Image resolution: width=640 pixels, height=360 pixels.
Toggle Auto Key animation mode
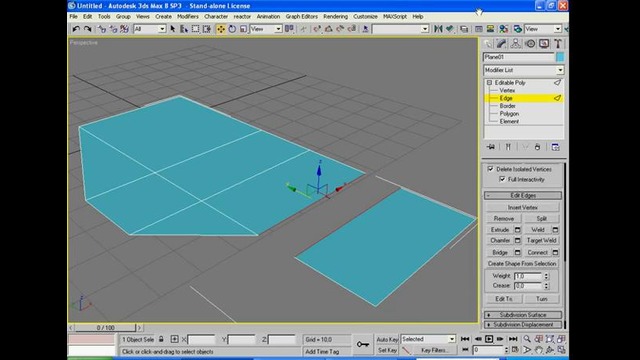387,340
